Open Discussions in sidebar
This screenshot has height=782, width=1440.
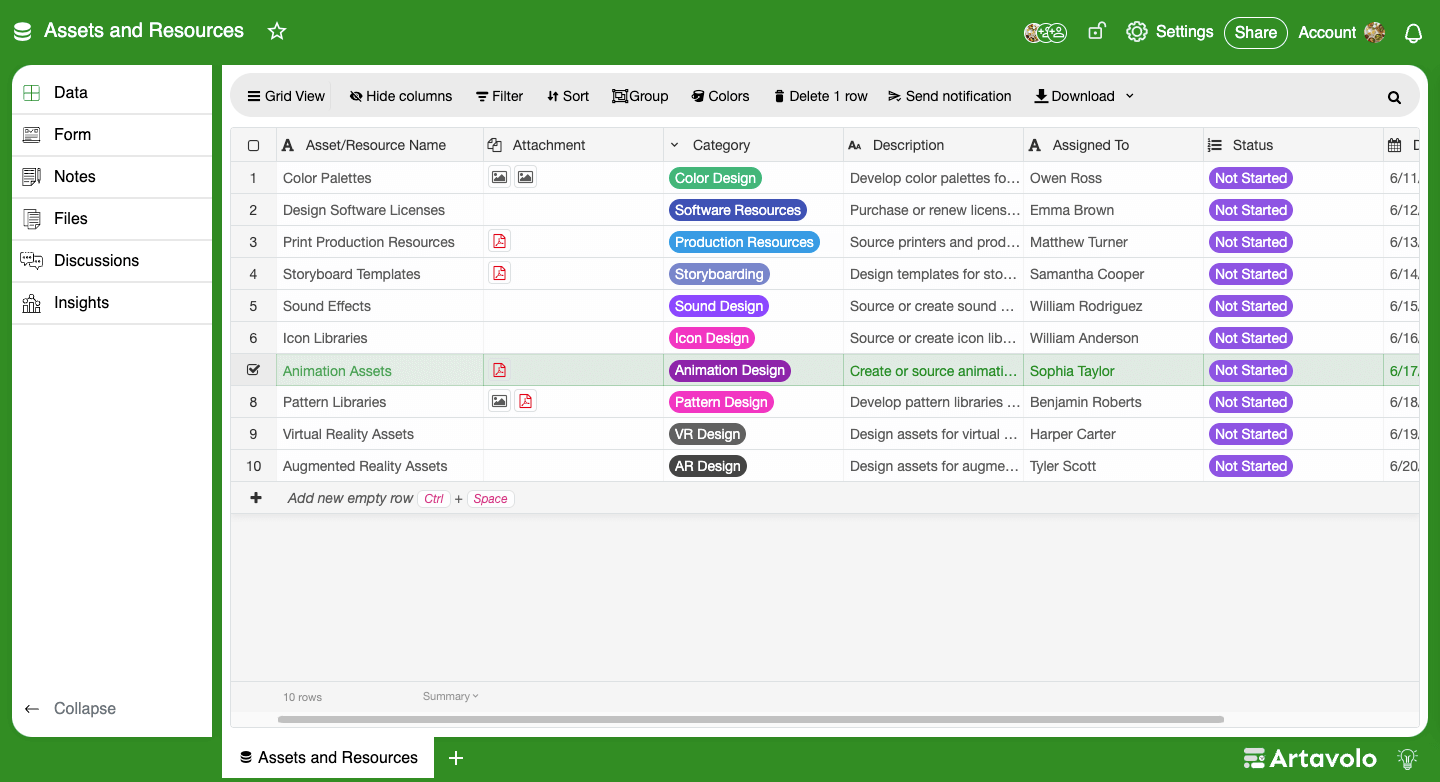(112, 260)
